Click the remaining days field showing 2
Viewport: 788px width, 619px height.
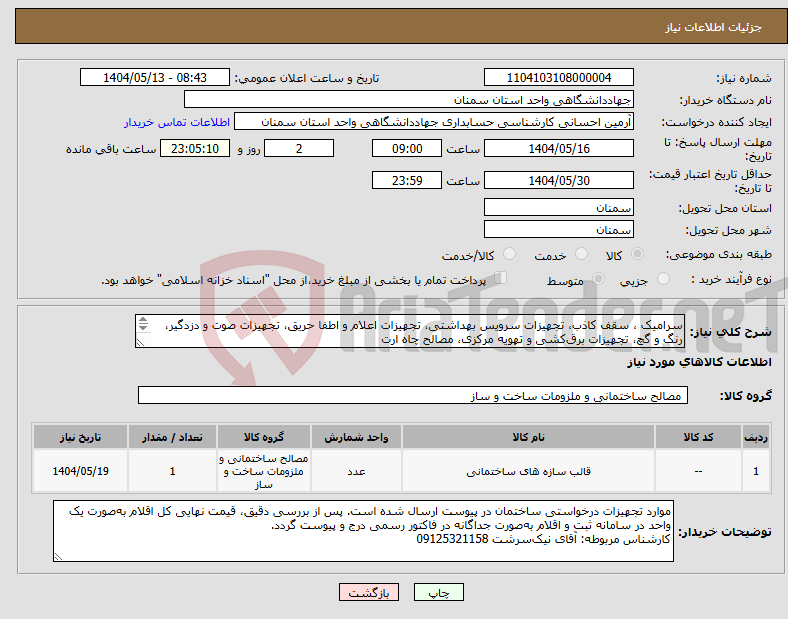coord(299,149)
